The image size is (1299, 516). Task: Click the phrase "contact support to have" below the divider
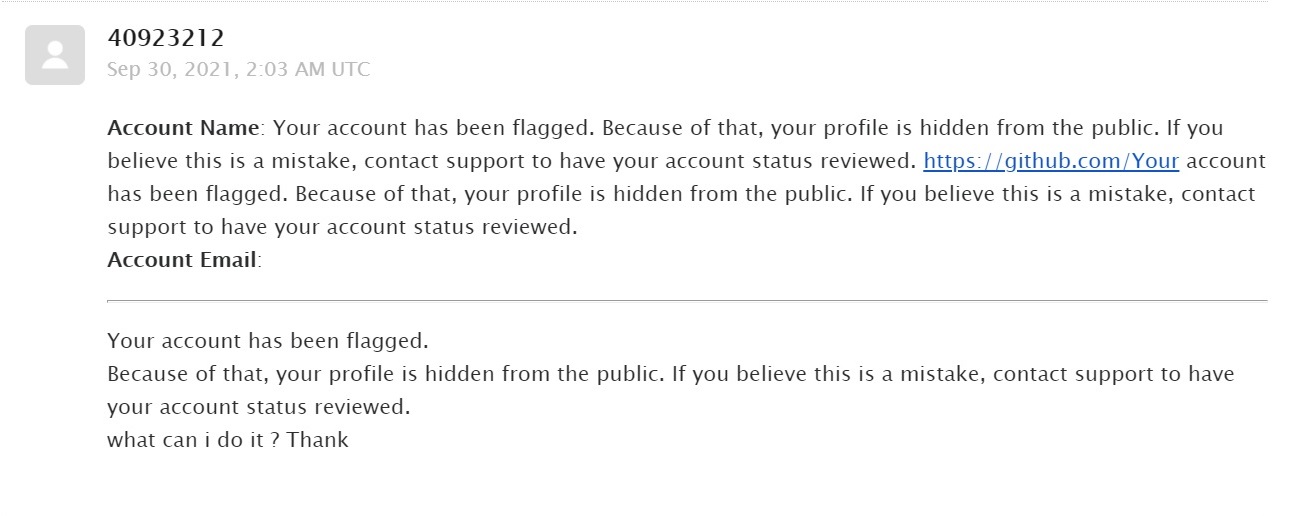click(1114, 374)
